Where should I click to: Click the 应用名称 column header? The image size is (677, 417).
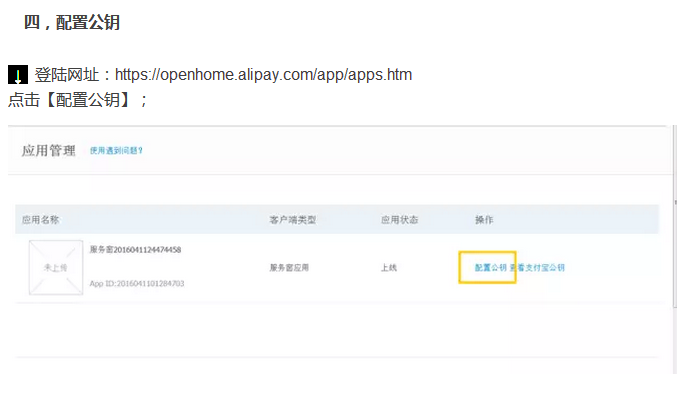click(x=40, y=220)
